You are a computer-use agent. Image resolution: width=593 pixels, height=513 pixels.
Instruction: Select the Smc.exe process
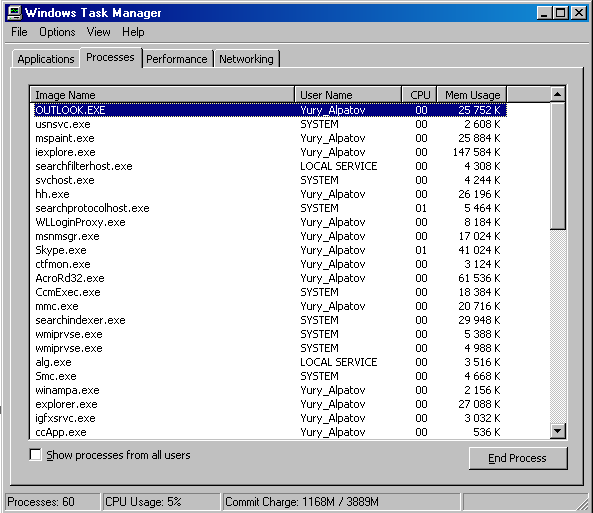270,376
